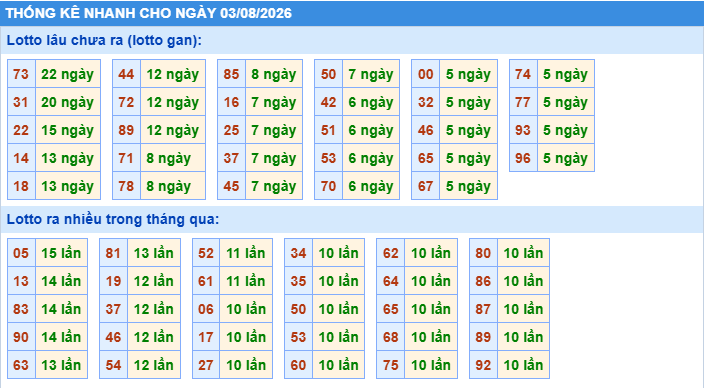The image size is (706, 388).
Task: Click lotto gan number 00
Action: click(425, 74)
